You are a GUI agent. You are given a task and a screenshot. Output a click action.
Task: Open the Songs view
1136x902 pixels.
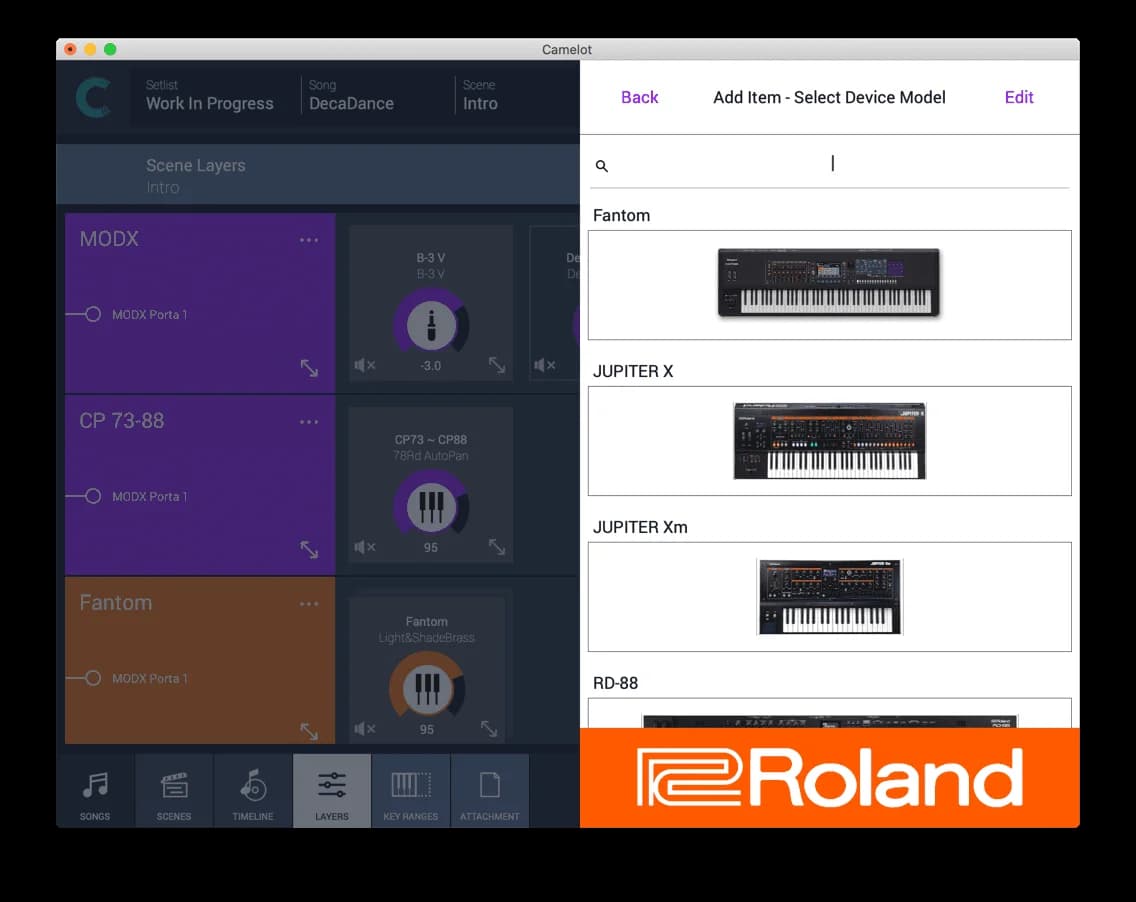click(95, 791)
